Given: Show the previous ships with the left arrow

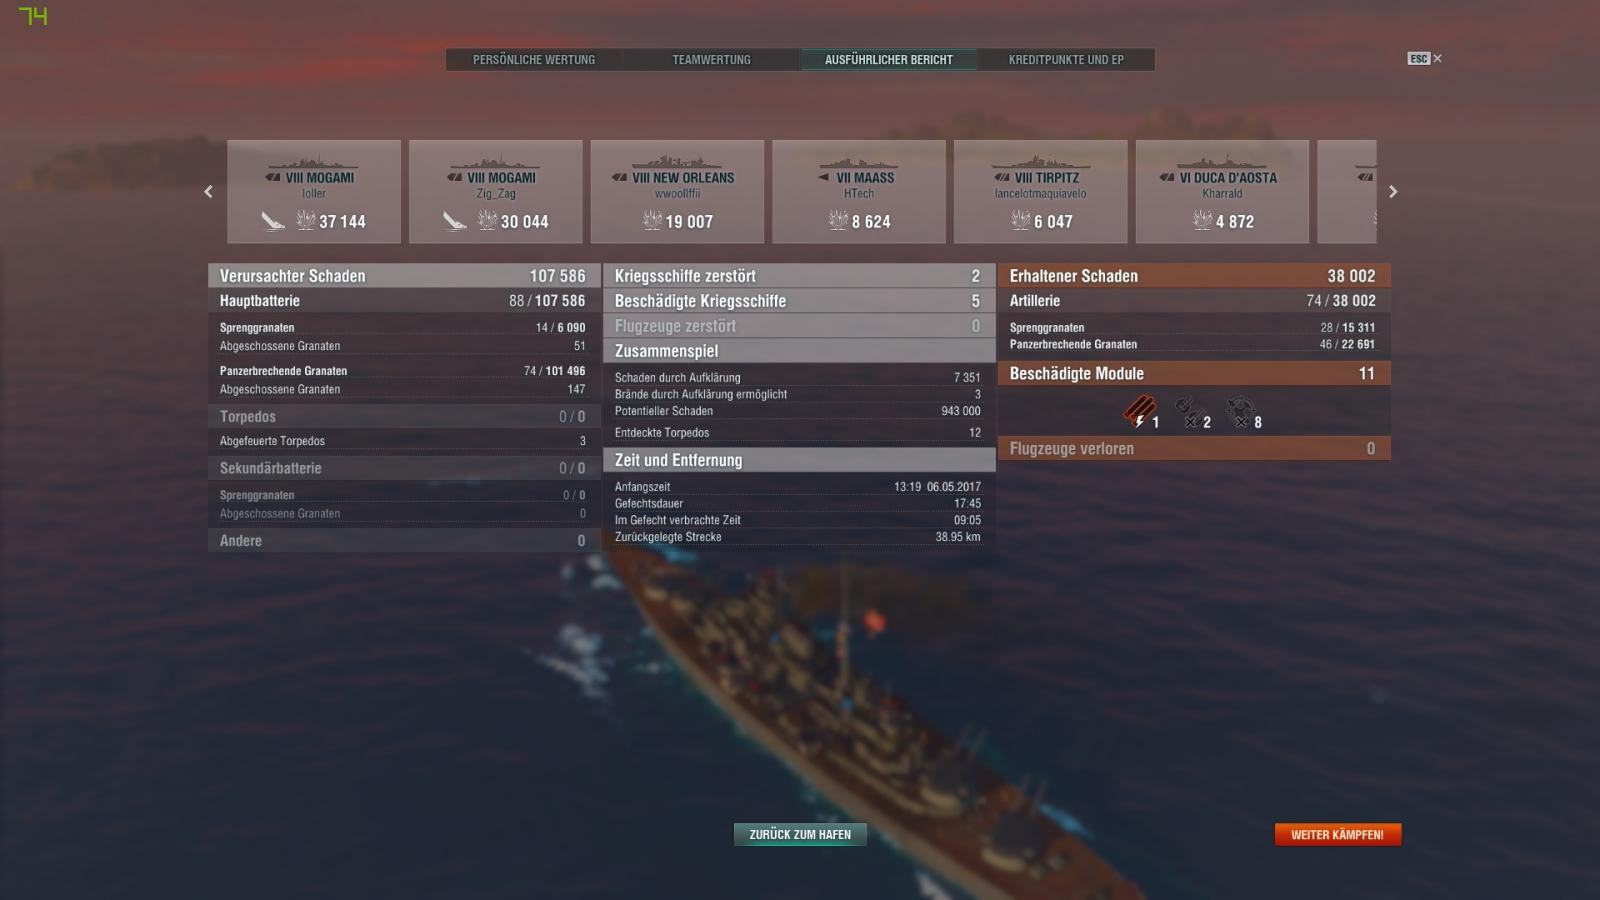Looking at the screenshot, I should (208, 191).
